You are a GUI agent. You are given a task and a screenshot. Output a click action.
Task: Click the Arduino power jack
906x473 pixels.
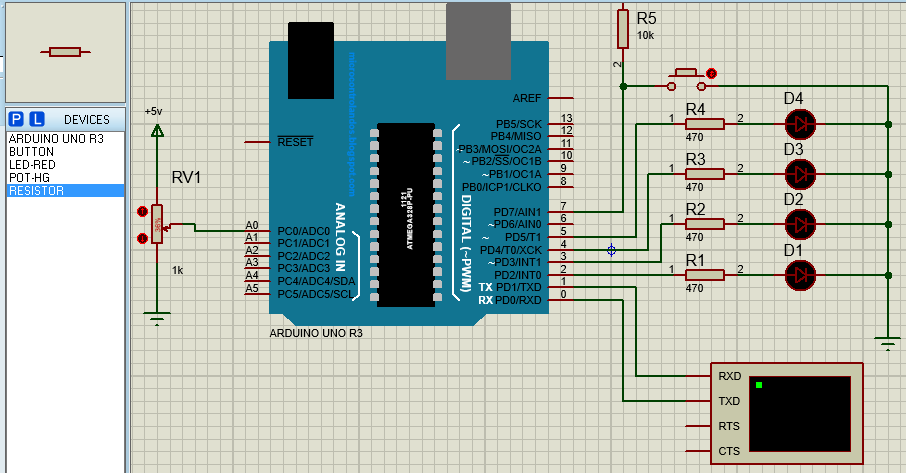311,61
